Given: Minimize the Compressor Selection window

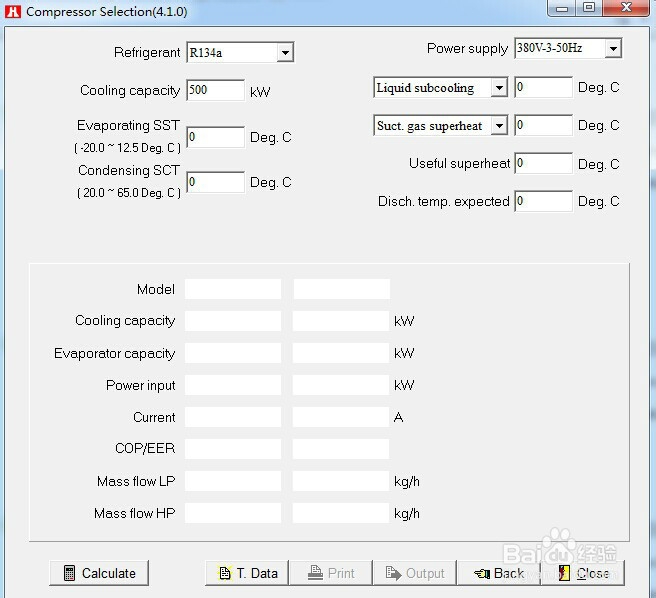Looking at the screenshot, I should (x=562, y=8).
